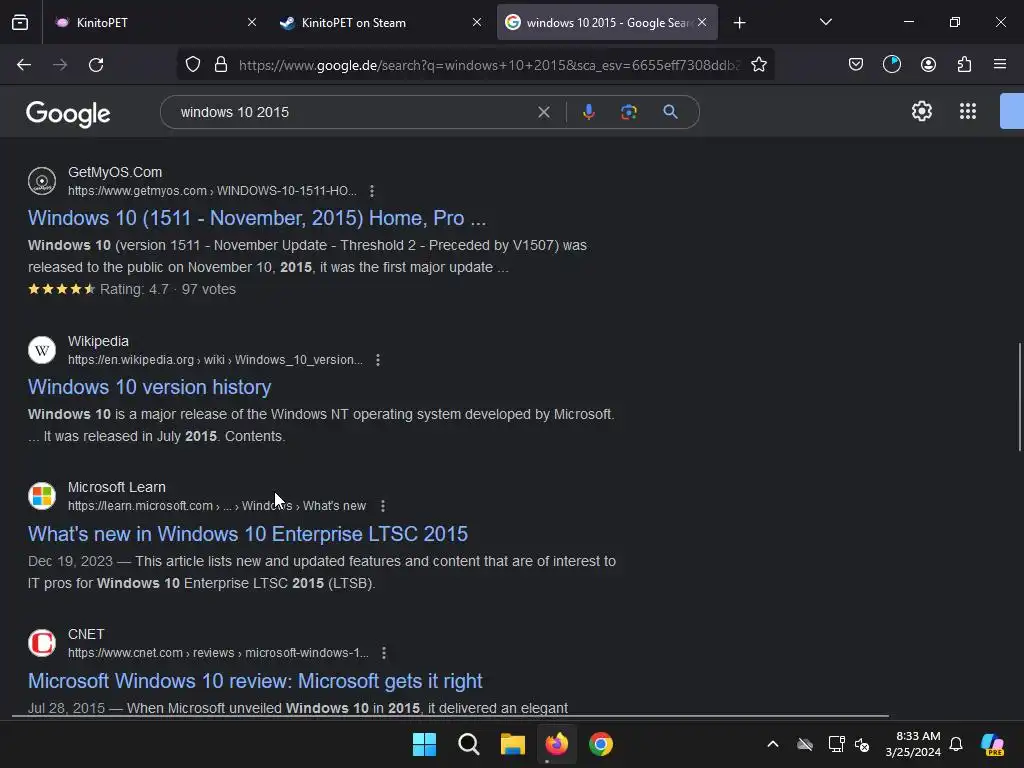Open Google apps grid

tap(968, 111)
